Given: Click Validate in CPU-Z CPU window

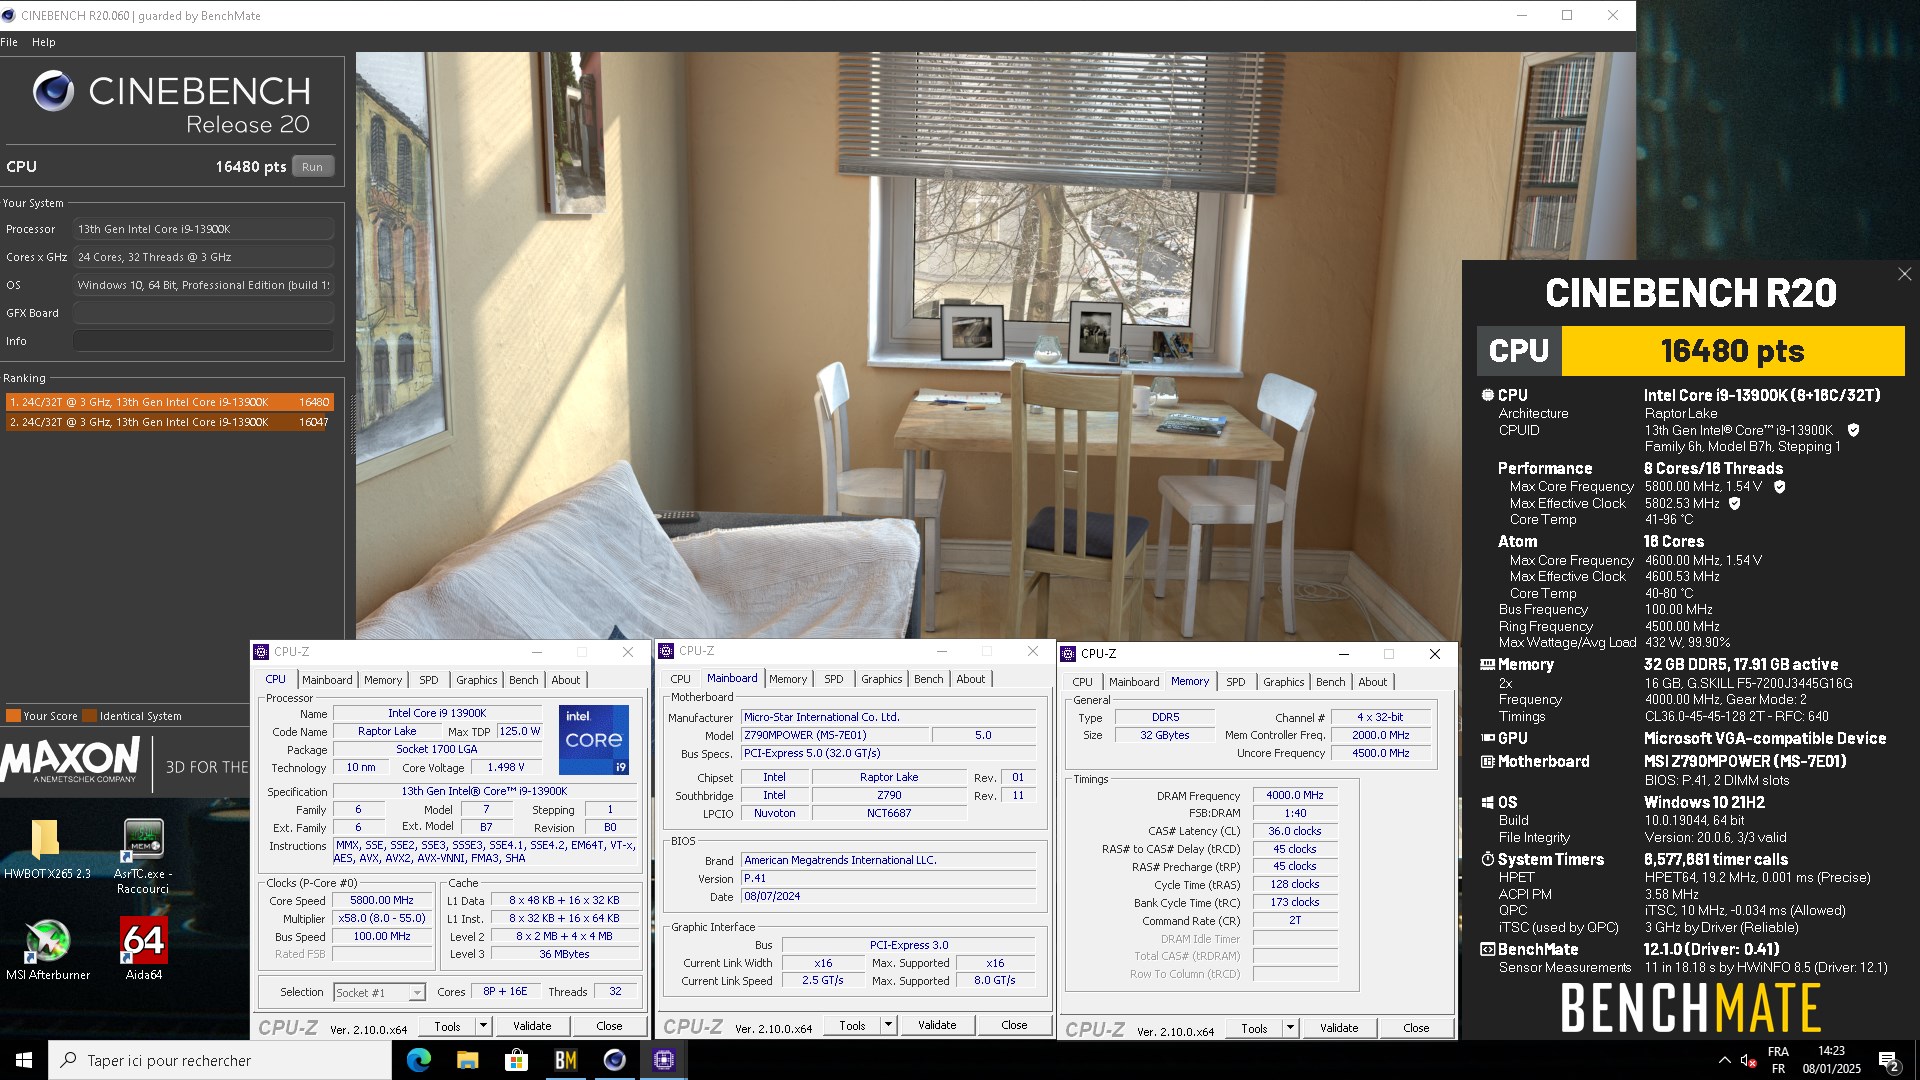Looking at the screenshot, I should [x=532, y=1026].
